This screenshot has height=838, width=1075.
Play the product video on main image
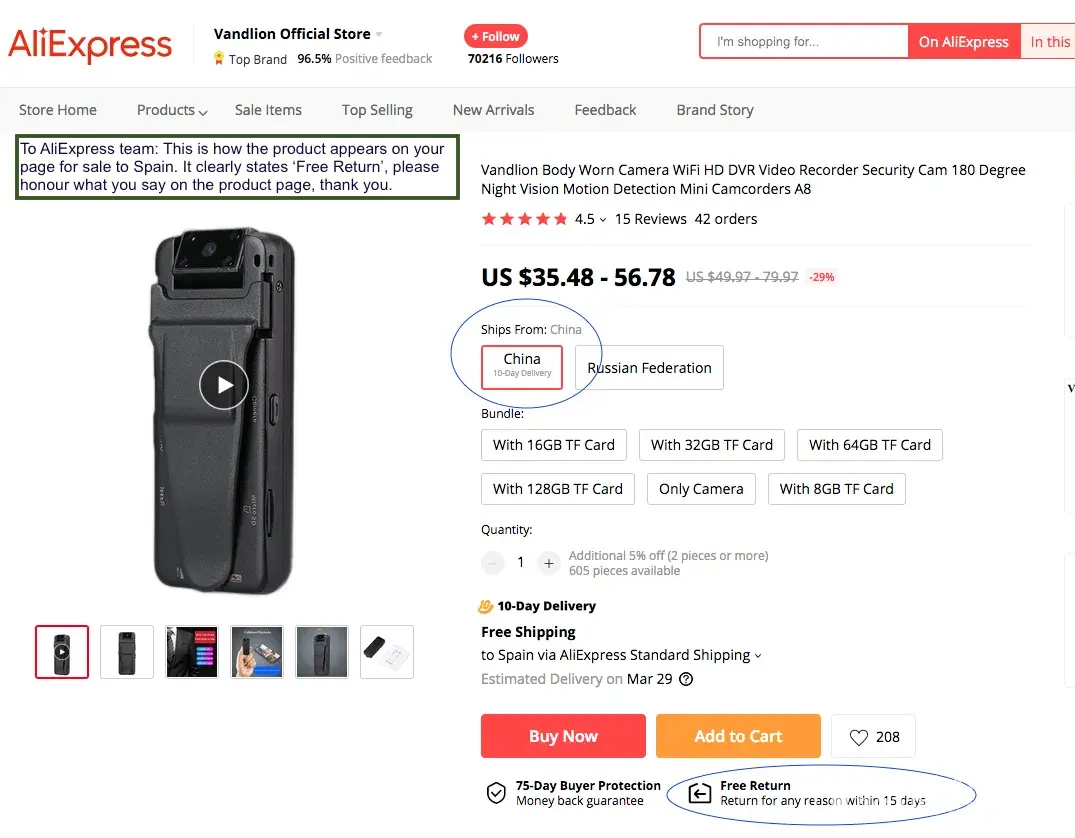(223, 385)
